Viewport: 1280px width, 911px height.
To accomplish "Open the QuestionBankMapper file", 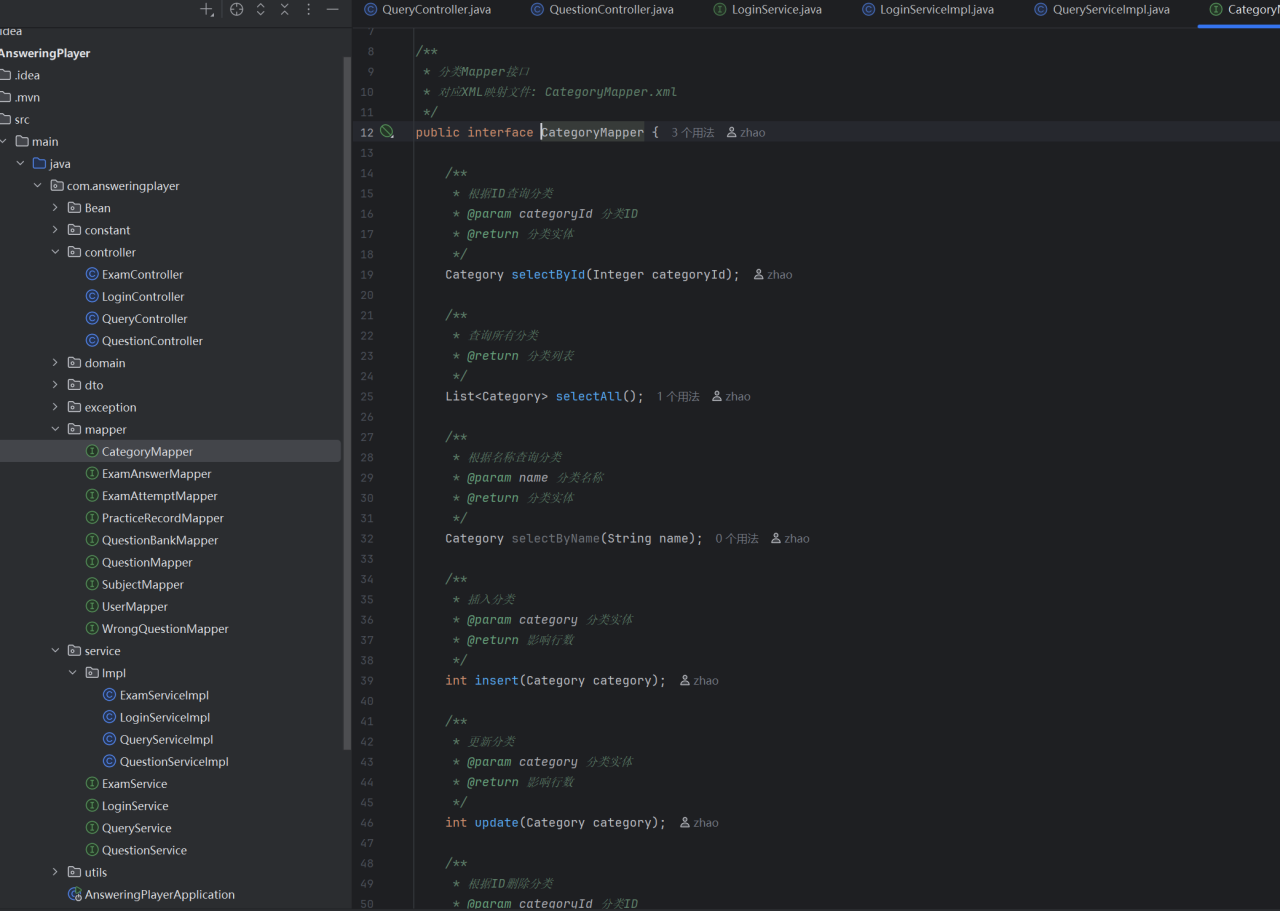I will point(159,540).
